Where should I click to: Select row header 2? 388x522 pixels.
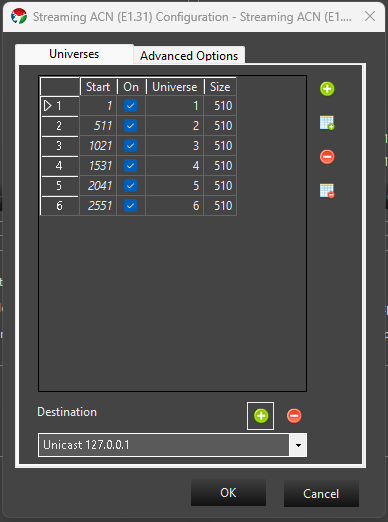(60, 126)
